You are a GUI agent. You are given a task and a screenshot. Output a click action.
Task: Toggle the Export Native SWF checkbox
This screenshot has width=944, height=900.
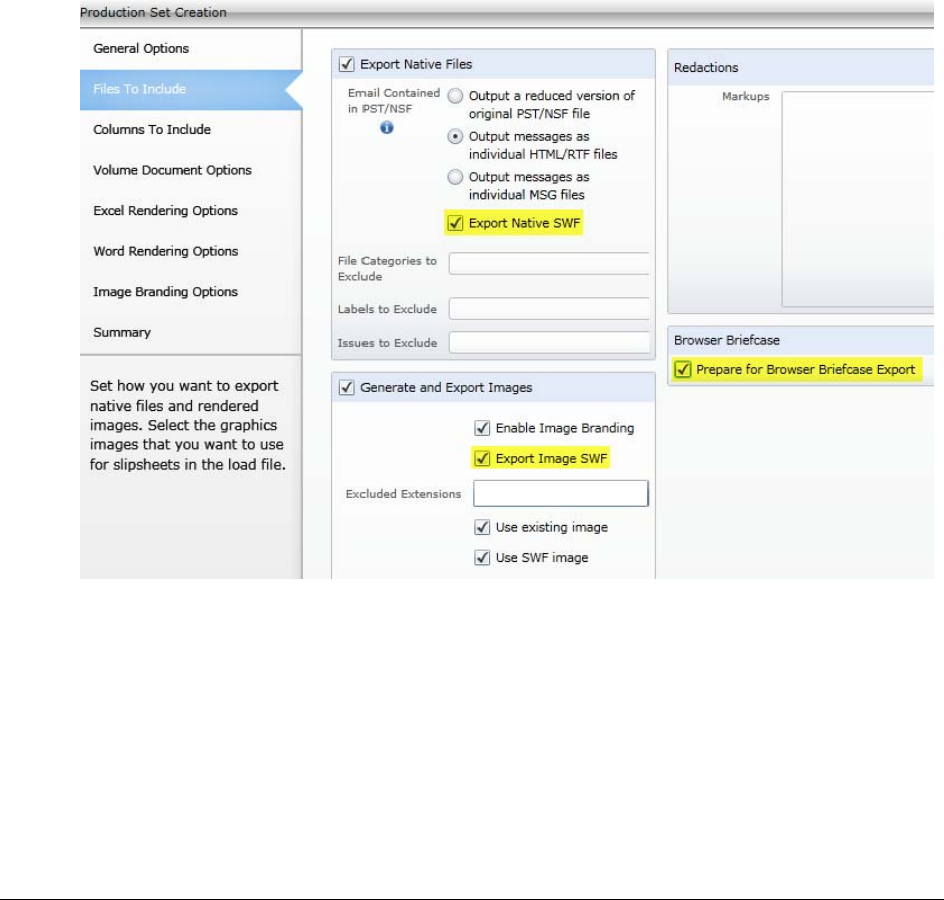pyautogui.click(x=455, y=223)
